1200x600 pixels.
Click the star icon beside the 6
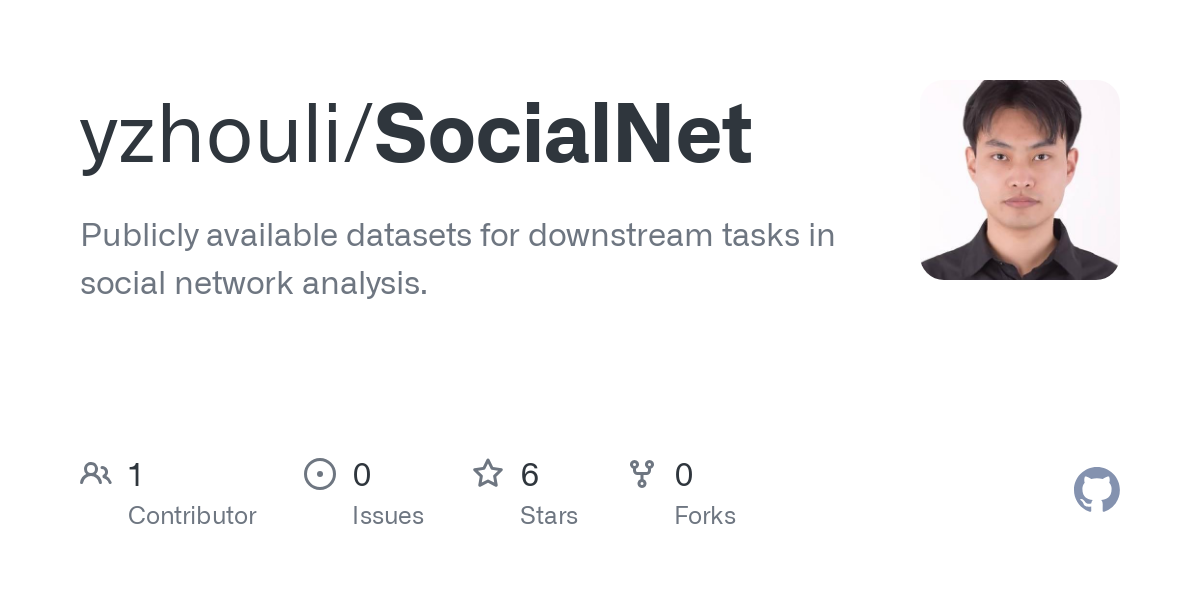click(488, 474)
